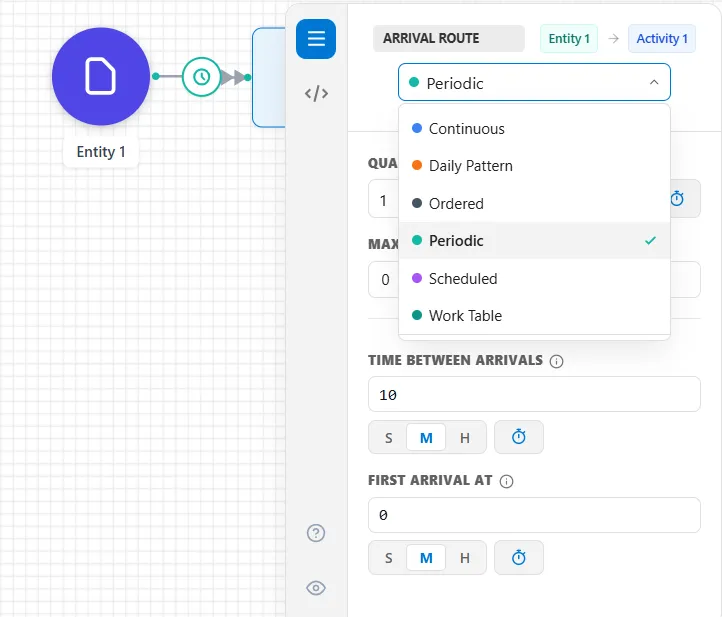
Task: Select the Entity 1 purple node
Action: [x=101, y=76]
